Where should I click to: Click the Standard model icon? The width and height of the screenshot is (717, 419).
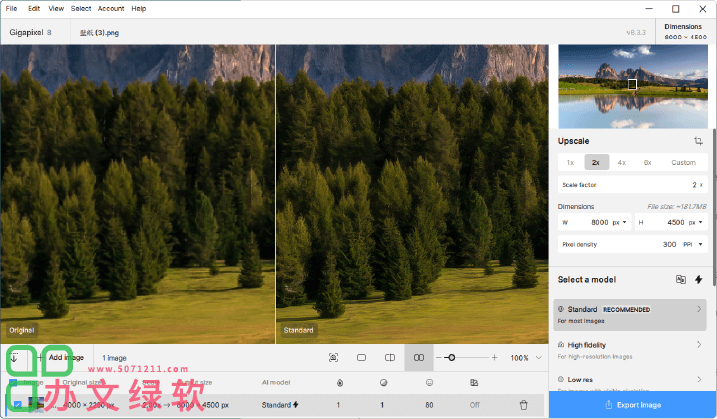[561, 309]
